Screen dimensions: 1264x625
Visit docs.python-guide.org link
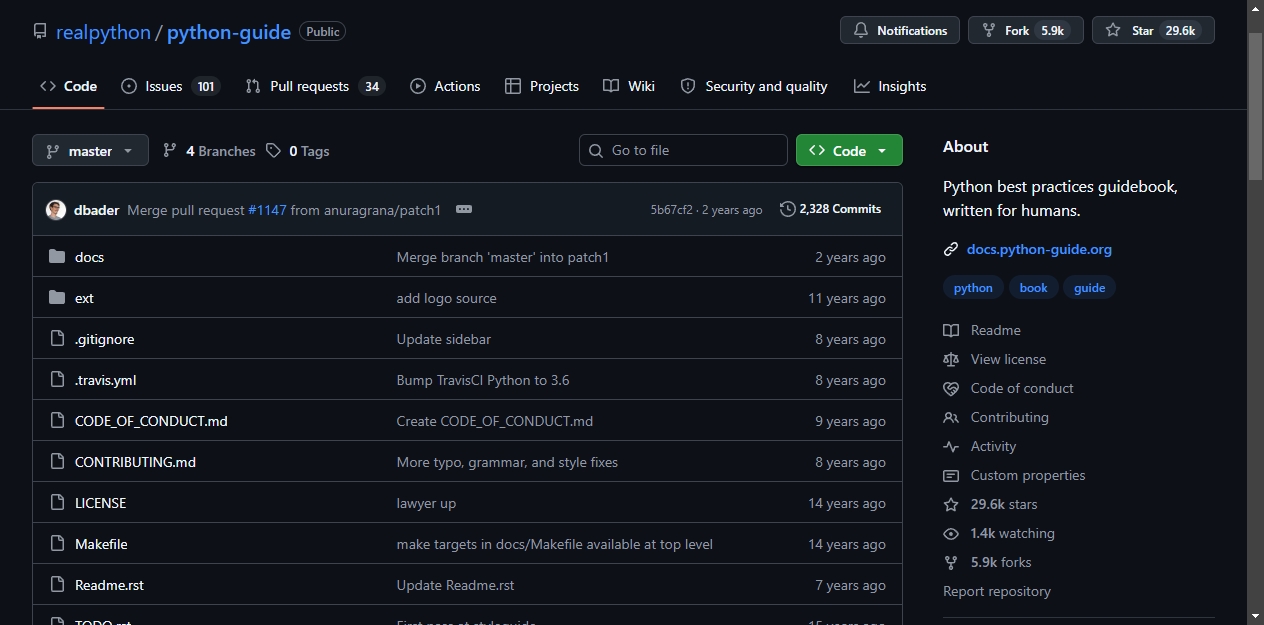(x=1039, y=249)
